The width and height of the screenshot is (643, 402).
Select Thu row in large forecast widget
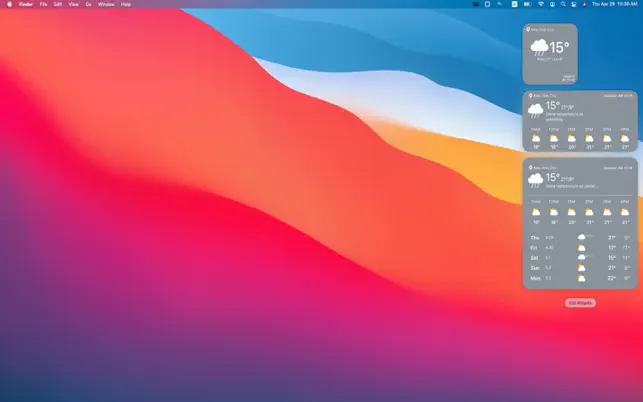point(580,237)
